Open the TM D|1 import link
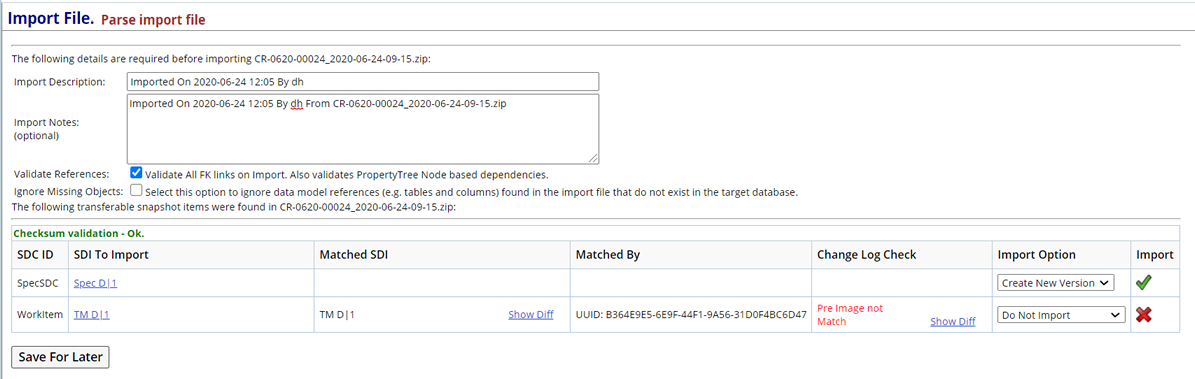The width and height of the screenshot is (1195, 379). coord(91,314)
